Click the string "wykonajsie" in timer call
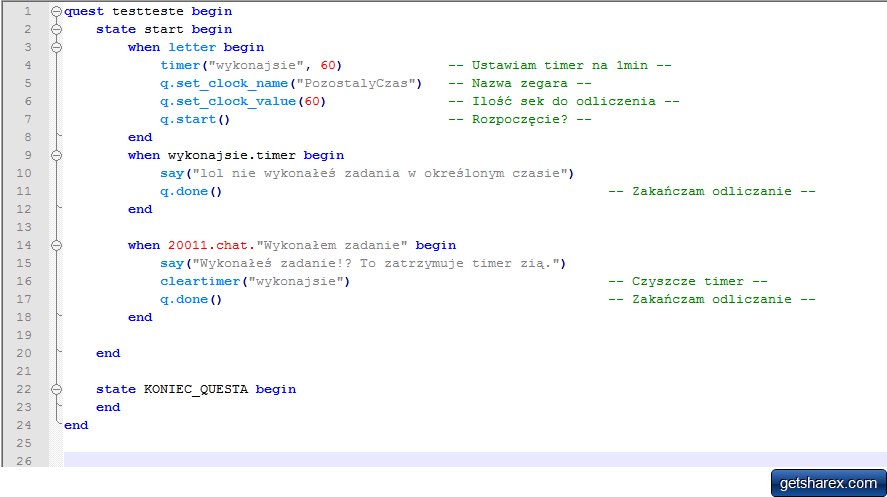Screen dimensions: 887x497 257,66
